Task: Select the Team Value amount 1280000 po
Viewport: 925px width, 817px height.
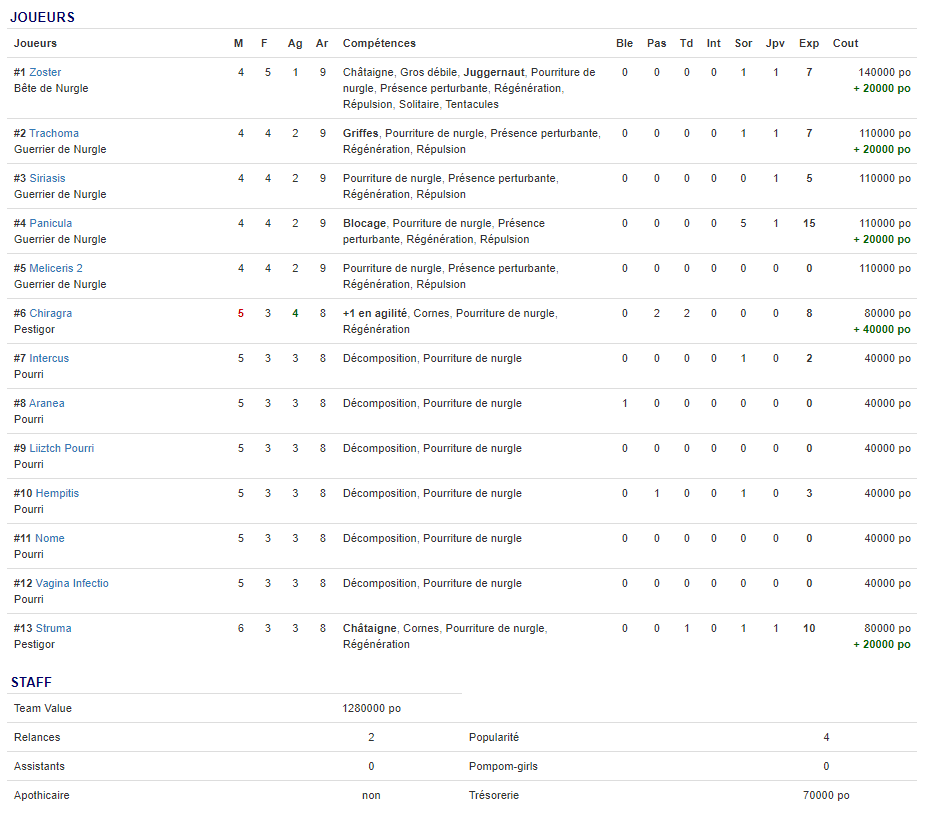Action: 371,708
